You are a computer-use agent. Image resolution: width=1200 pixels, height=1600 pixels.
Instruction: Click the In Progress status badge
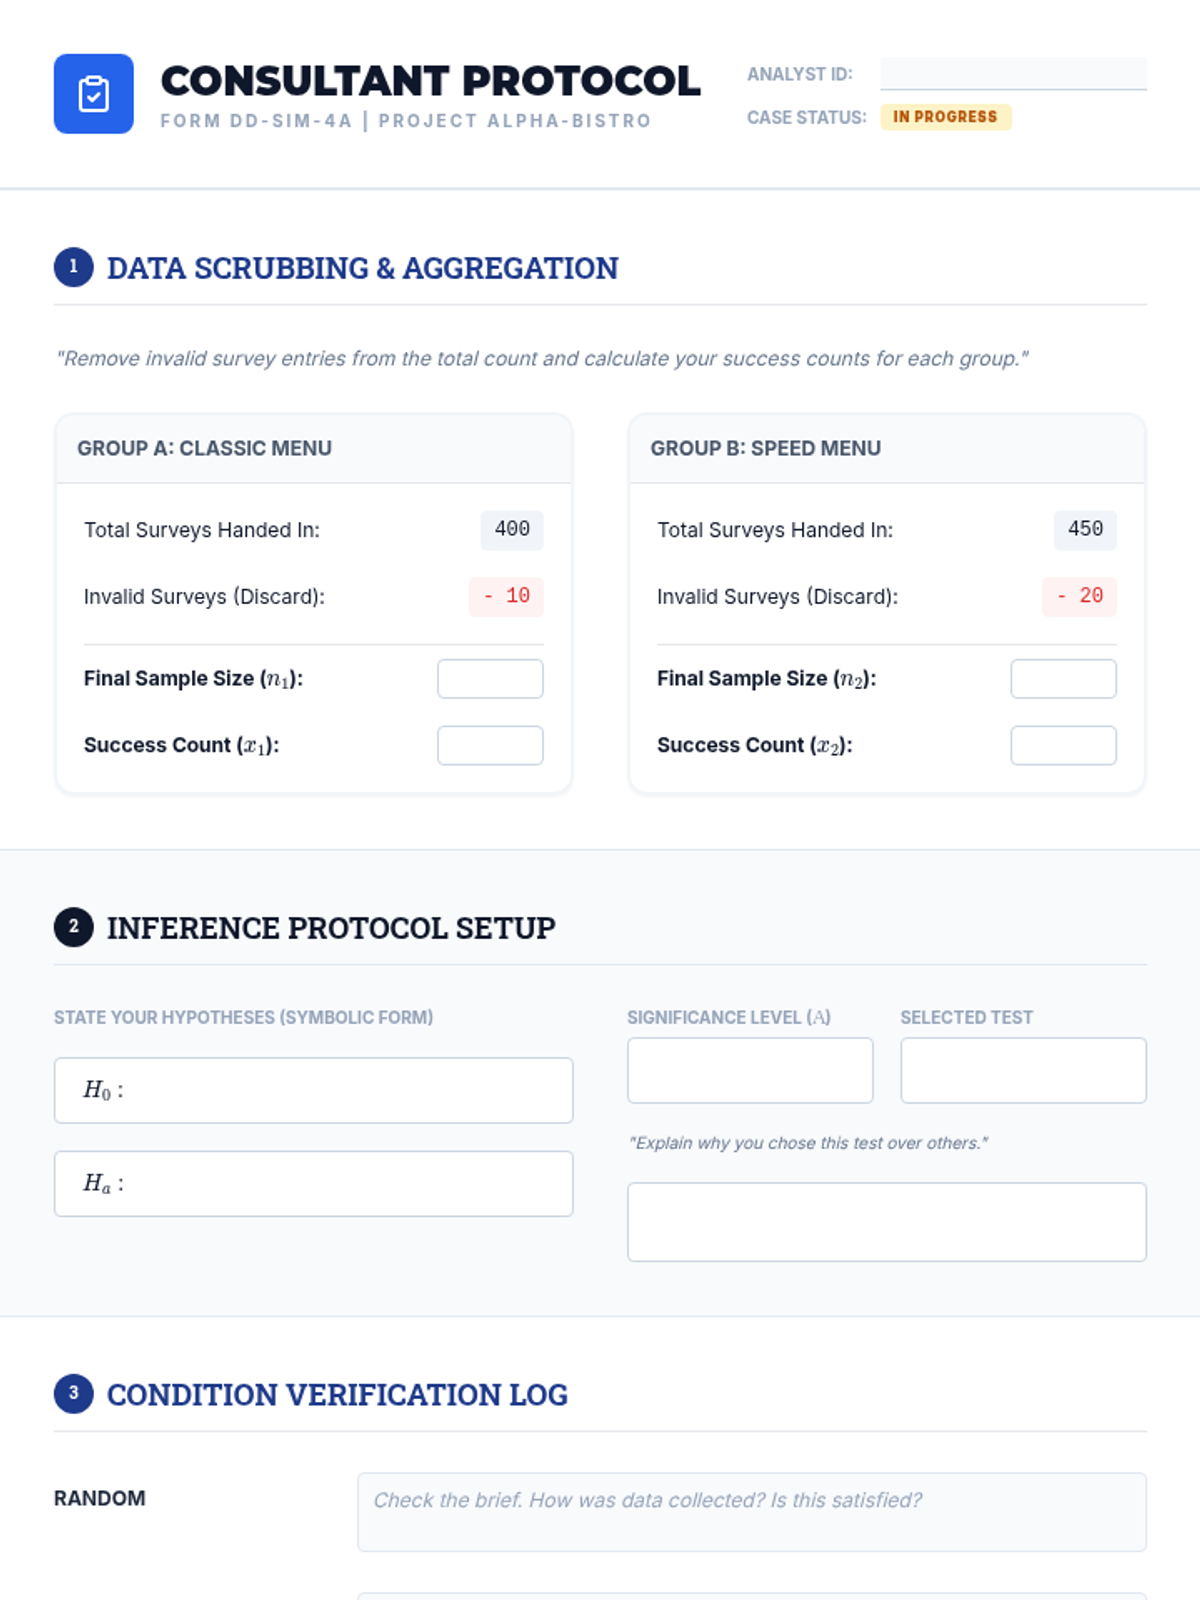pyautogui.click(x=945, y=117)
